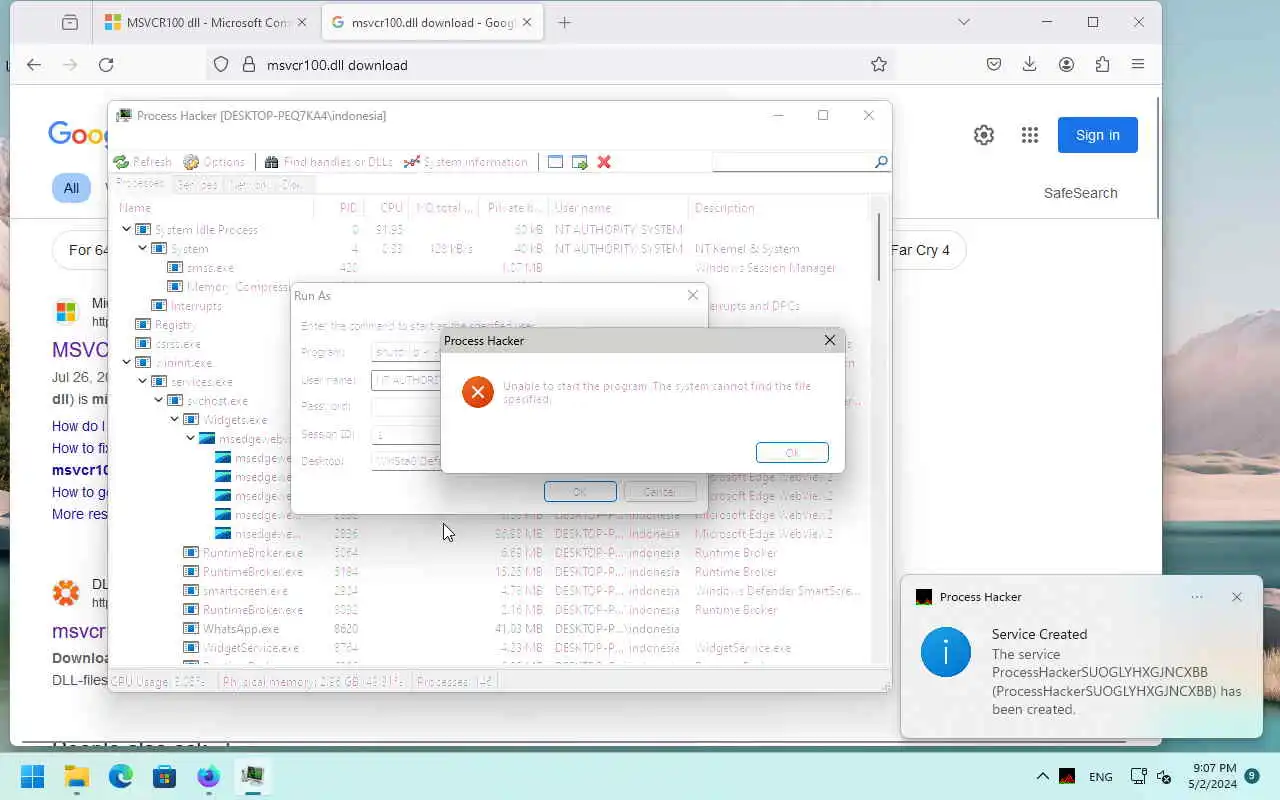The height and width of the screenshot is (800, 1280).
Task: Show hidden icons in the system tray
Action: pyautogui.click(x=1042, y=776)
